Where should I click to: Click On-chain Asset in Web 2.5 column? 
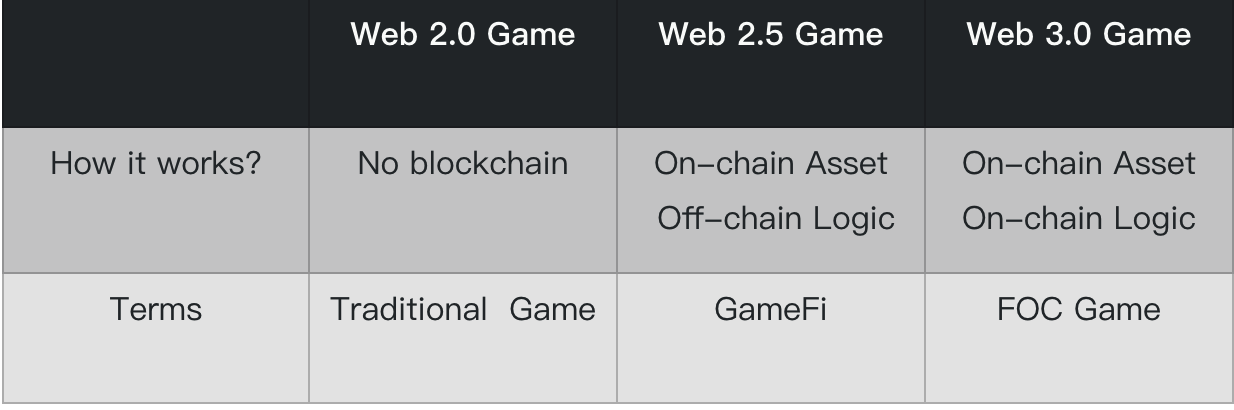[771, 163]
